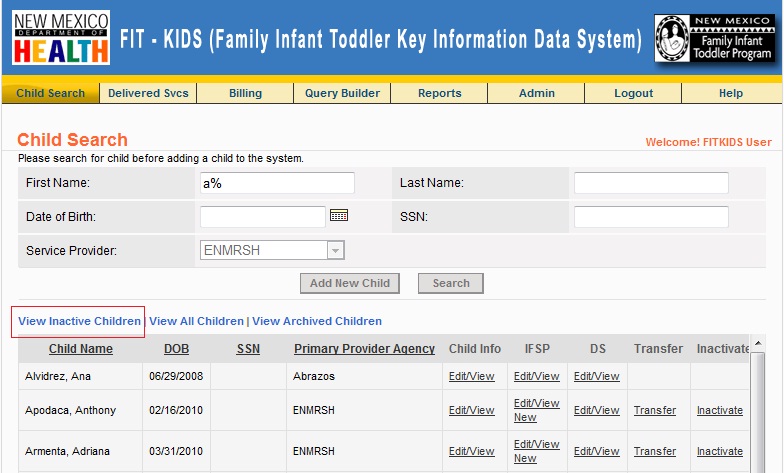The height and width of the screenshot is (473, 784).
Task: Create New IFSP for Apodaca, Anthony
Action: point(525,418)
